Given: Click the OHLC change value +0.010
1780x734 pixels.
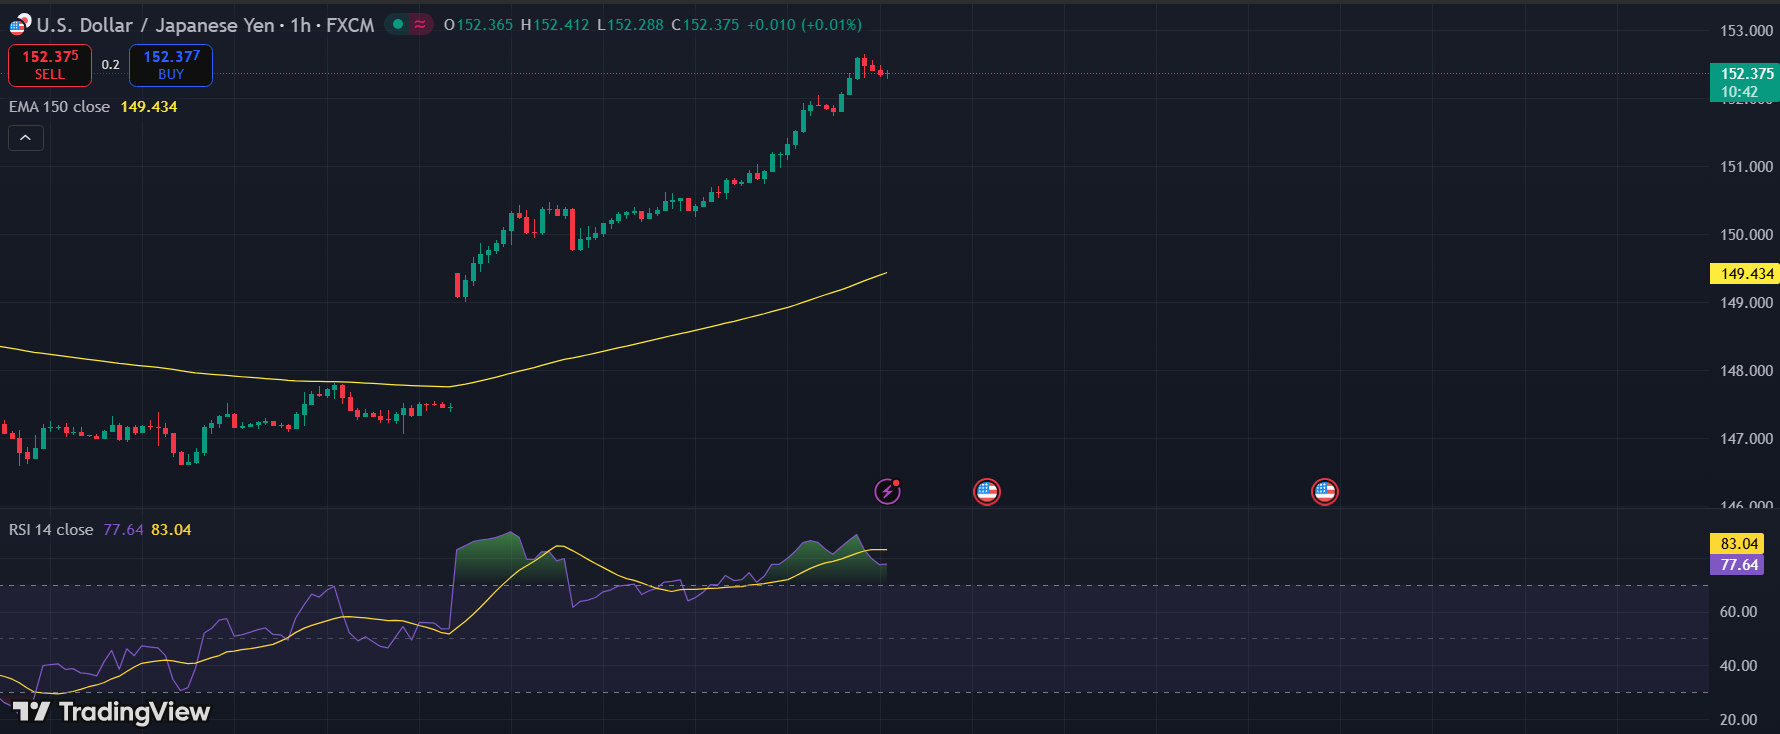Looking at the screenshot, I should point(772,25).
